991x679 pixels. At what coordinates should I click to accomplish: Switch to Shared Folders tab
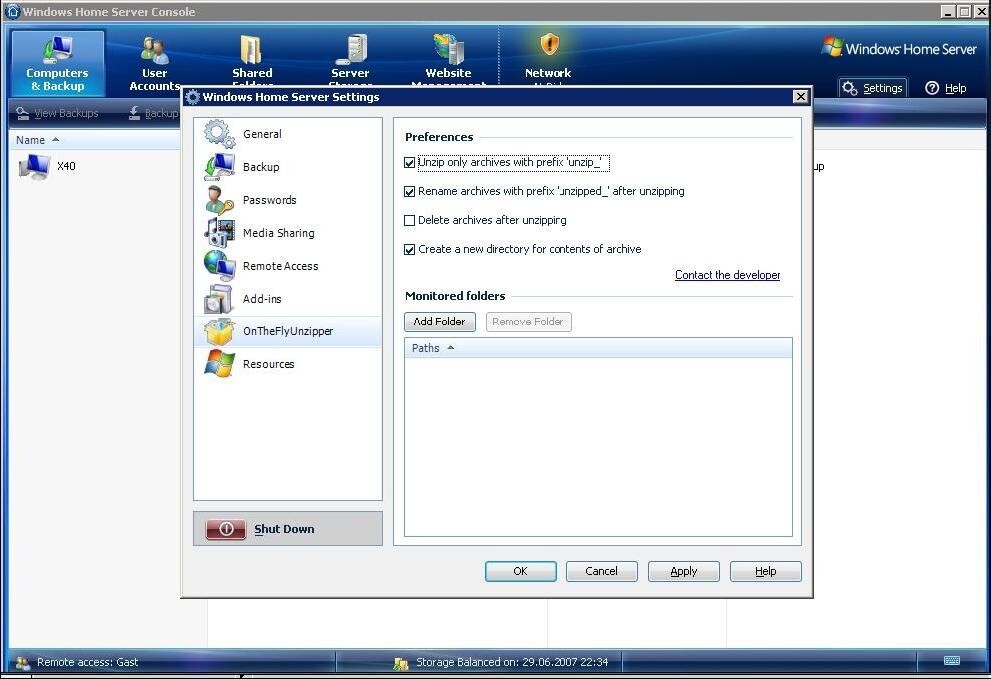pyautogui.click(x=252, y=61)
